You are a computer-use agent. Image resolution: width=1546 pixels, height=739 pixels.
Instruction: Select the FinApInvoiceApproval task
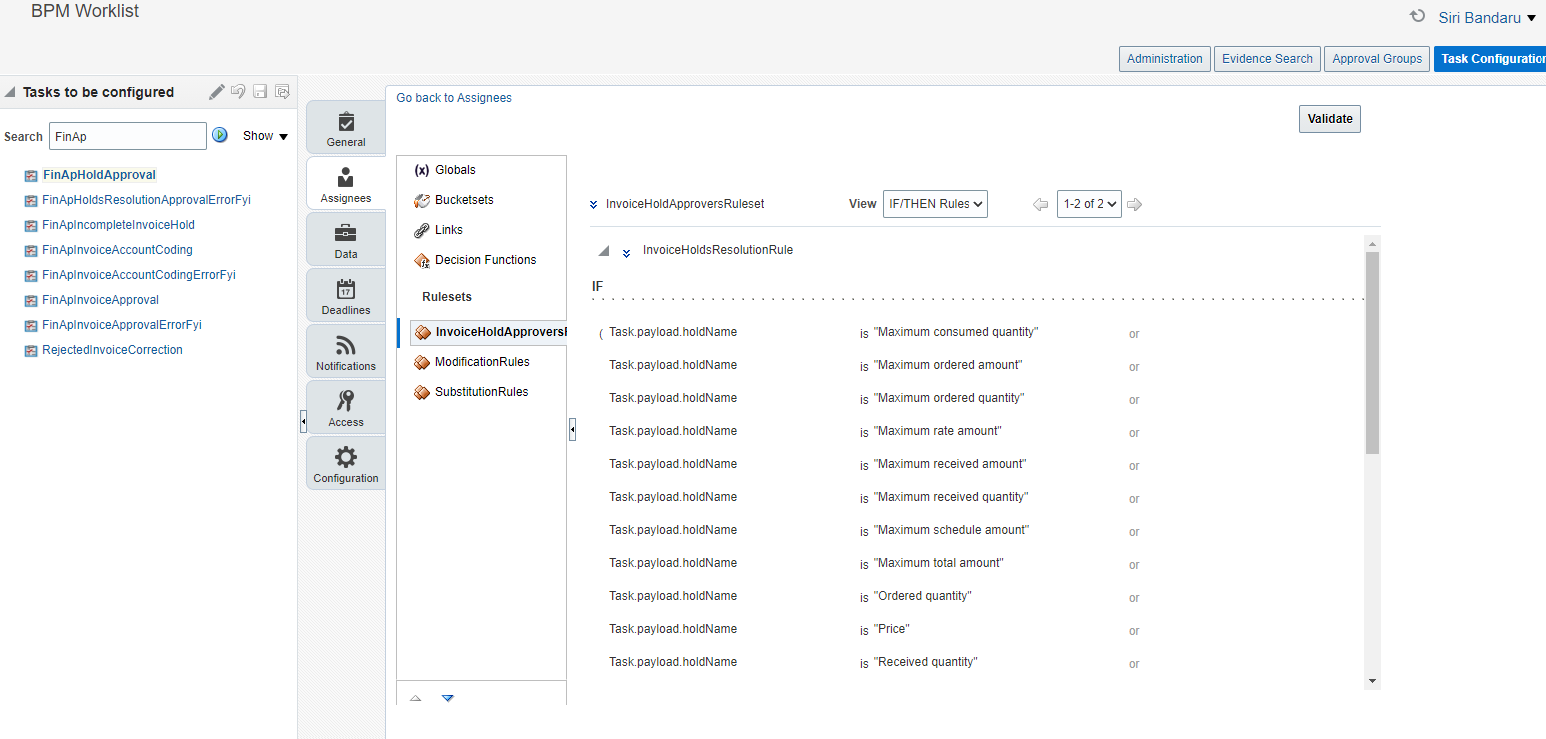[x=99, y=299]
